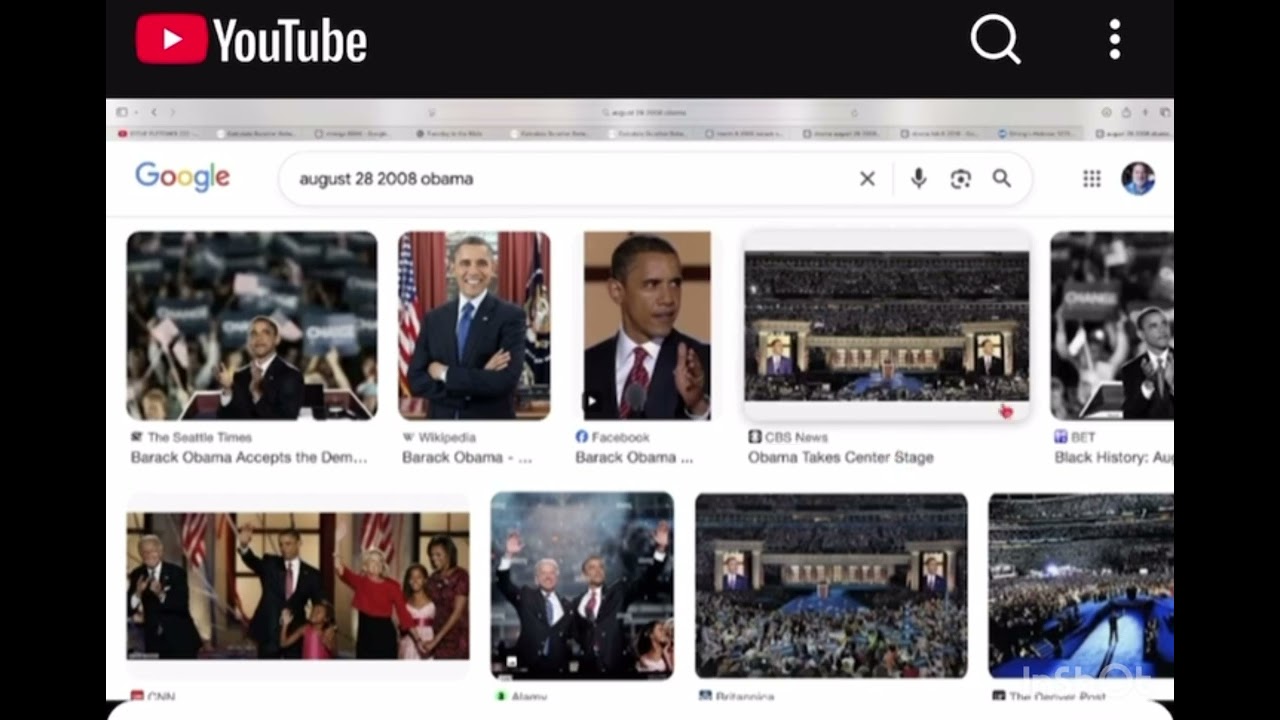The height and width of the screenshot is (720, 1280).
Task: Go back using the browser back arrow
Action: click(x=153, y=112)
